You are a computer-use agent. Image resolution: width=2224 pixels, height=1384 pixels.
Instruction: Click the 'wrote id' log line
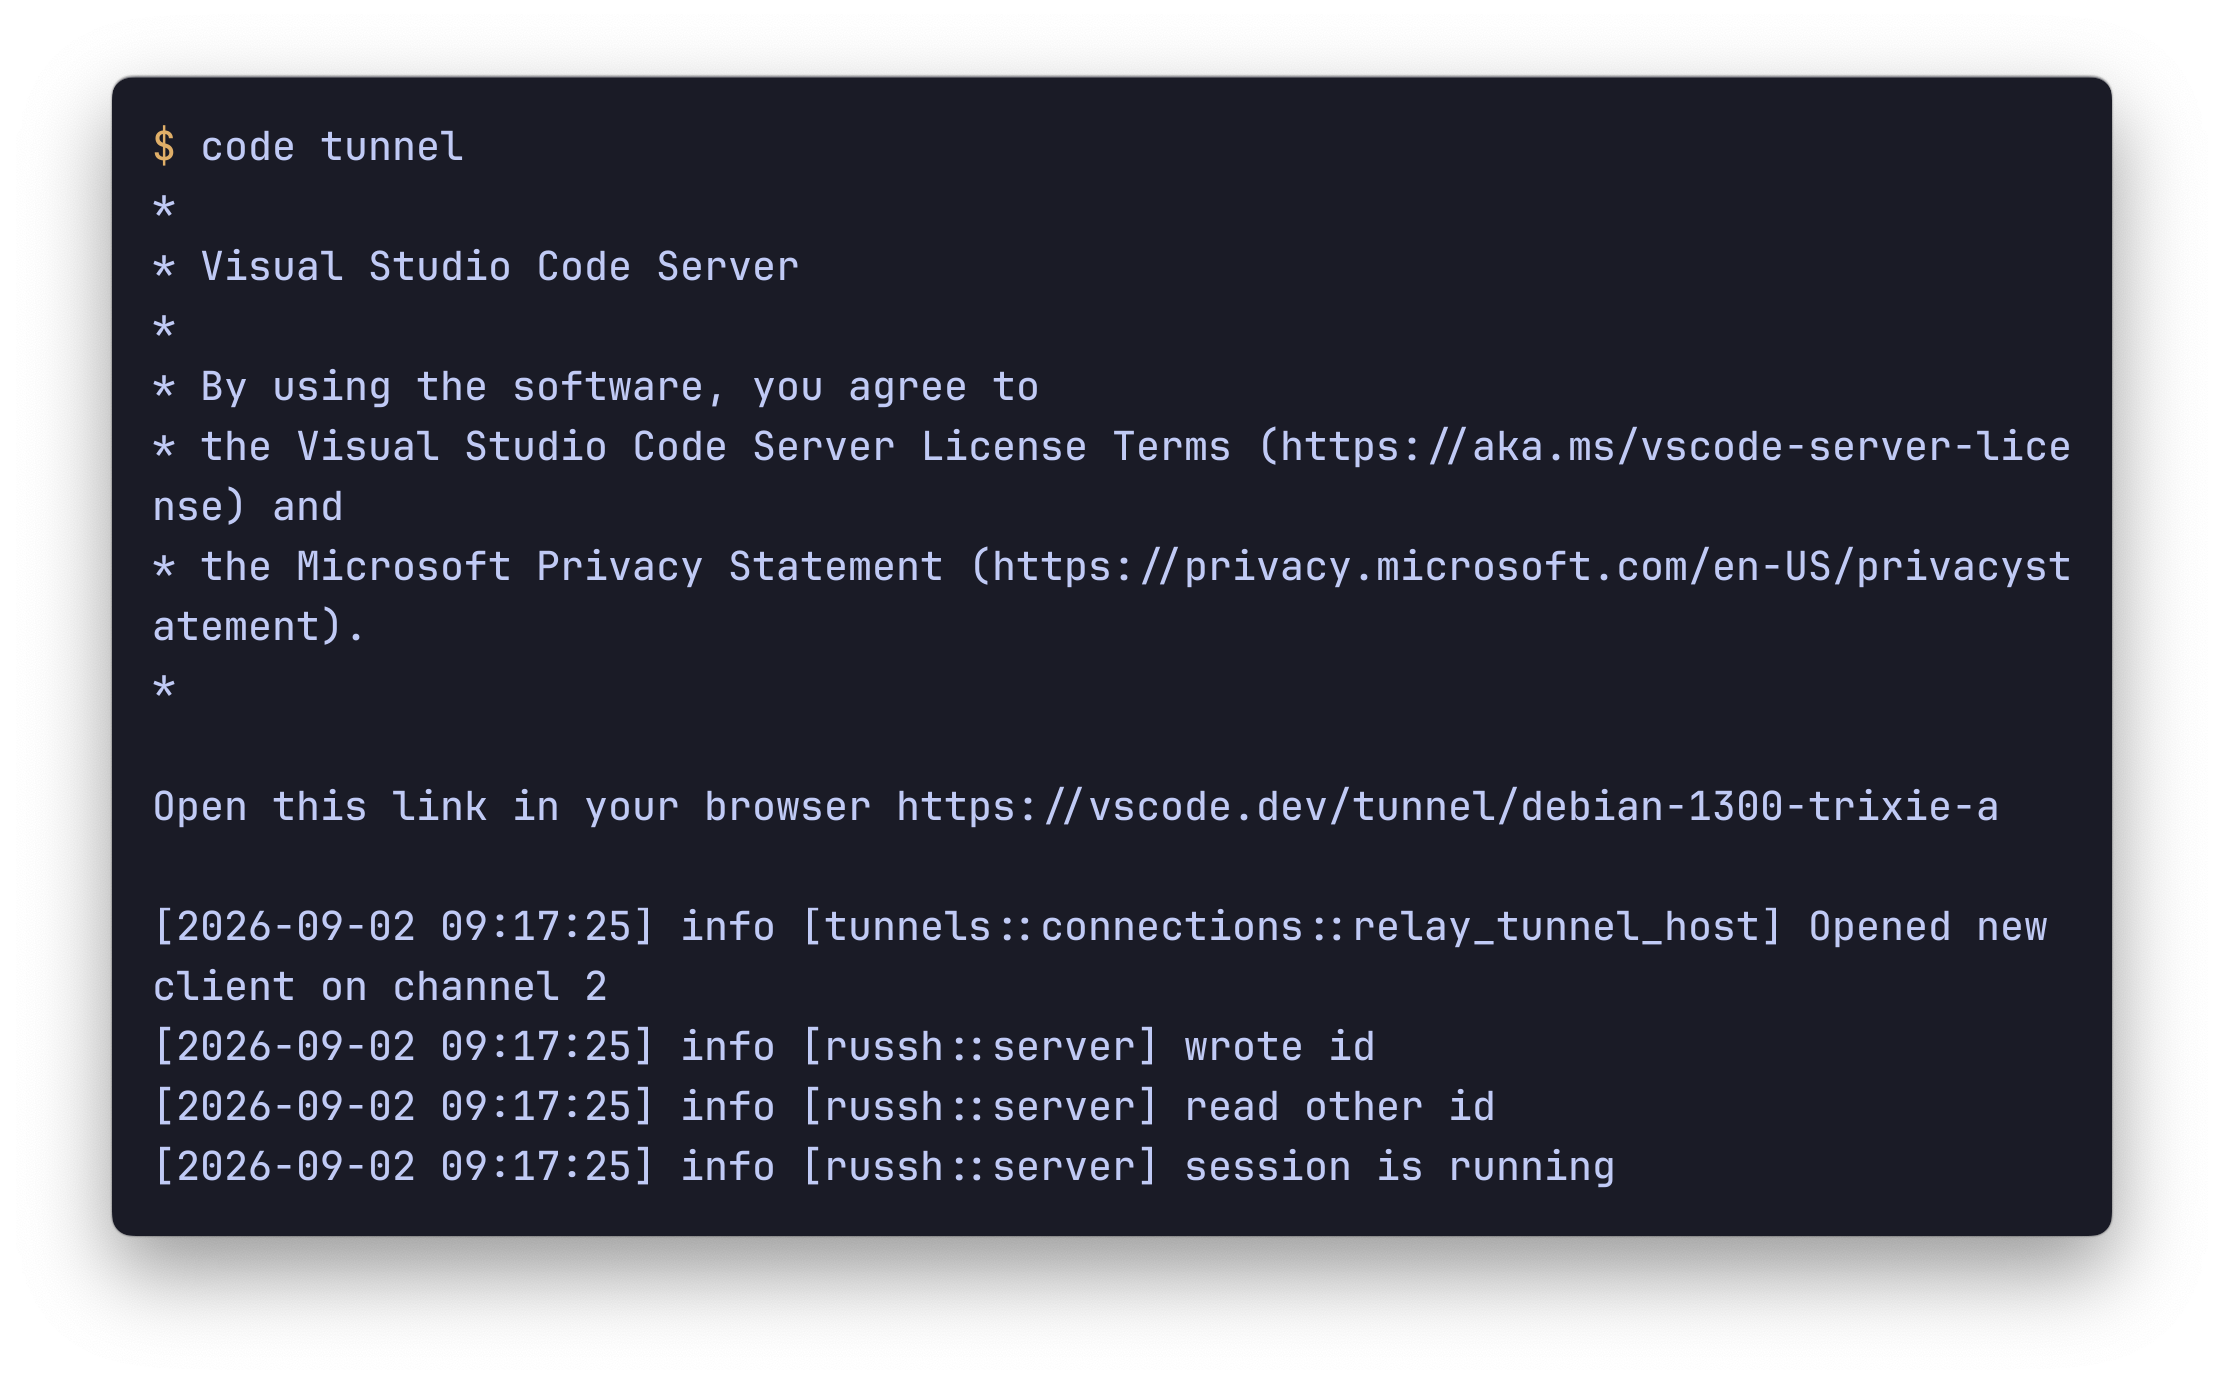coord(764,1047)
